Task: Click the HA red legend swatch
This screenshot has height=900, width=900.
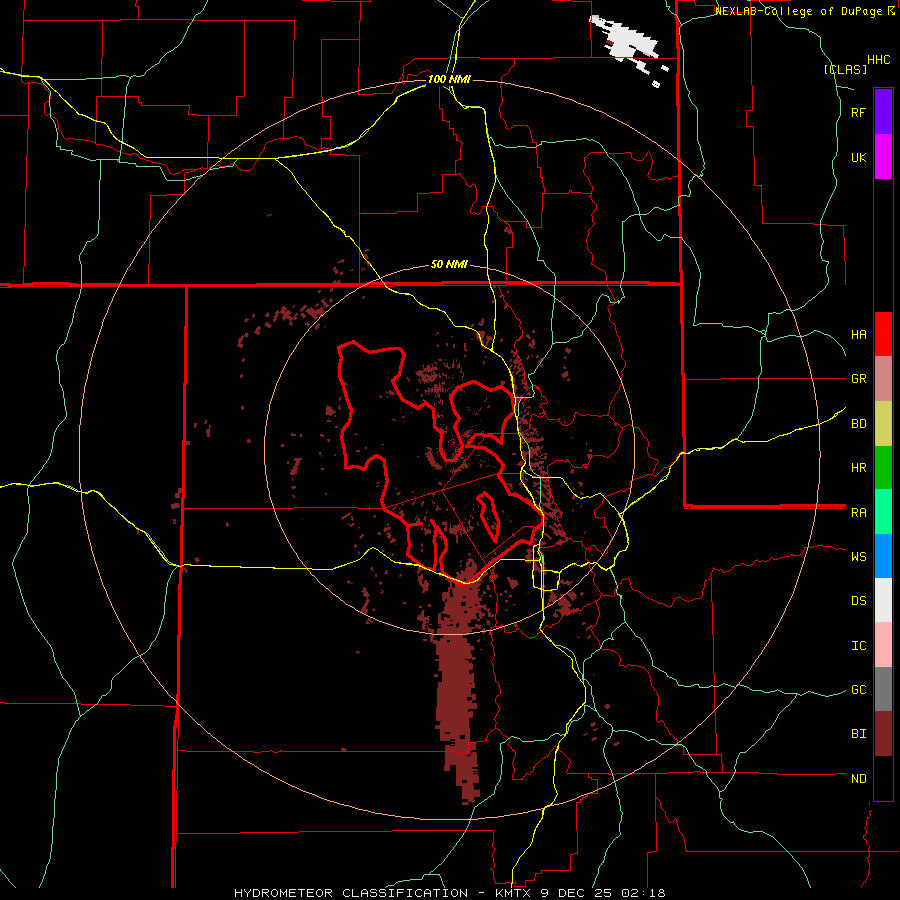Action: (883, 334)
